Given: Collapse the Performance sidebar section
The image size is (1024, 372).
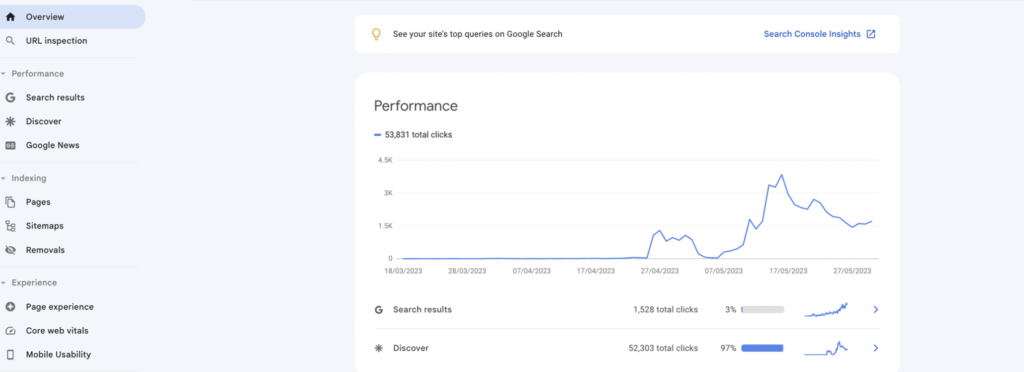Looking at the screenshot, I should coord(3,74).
